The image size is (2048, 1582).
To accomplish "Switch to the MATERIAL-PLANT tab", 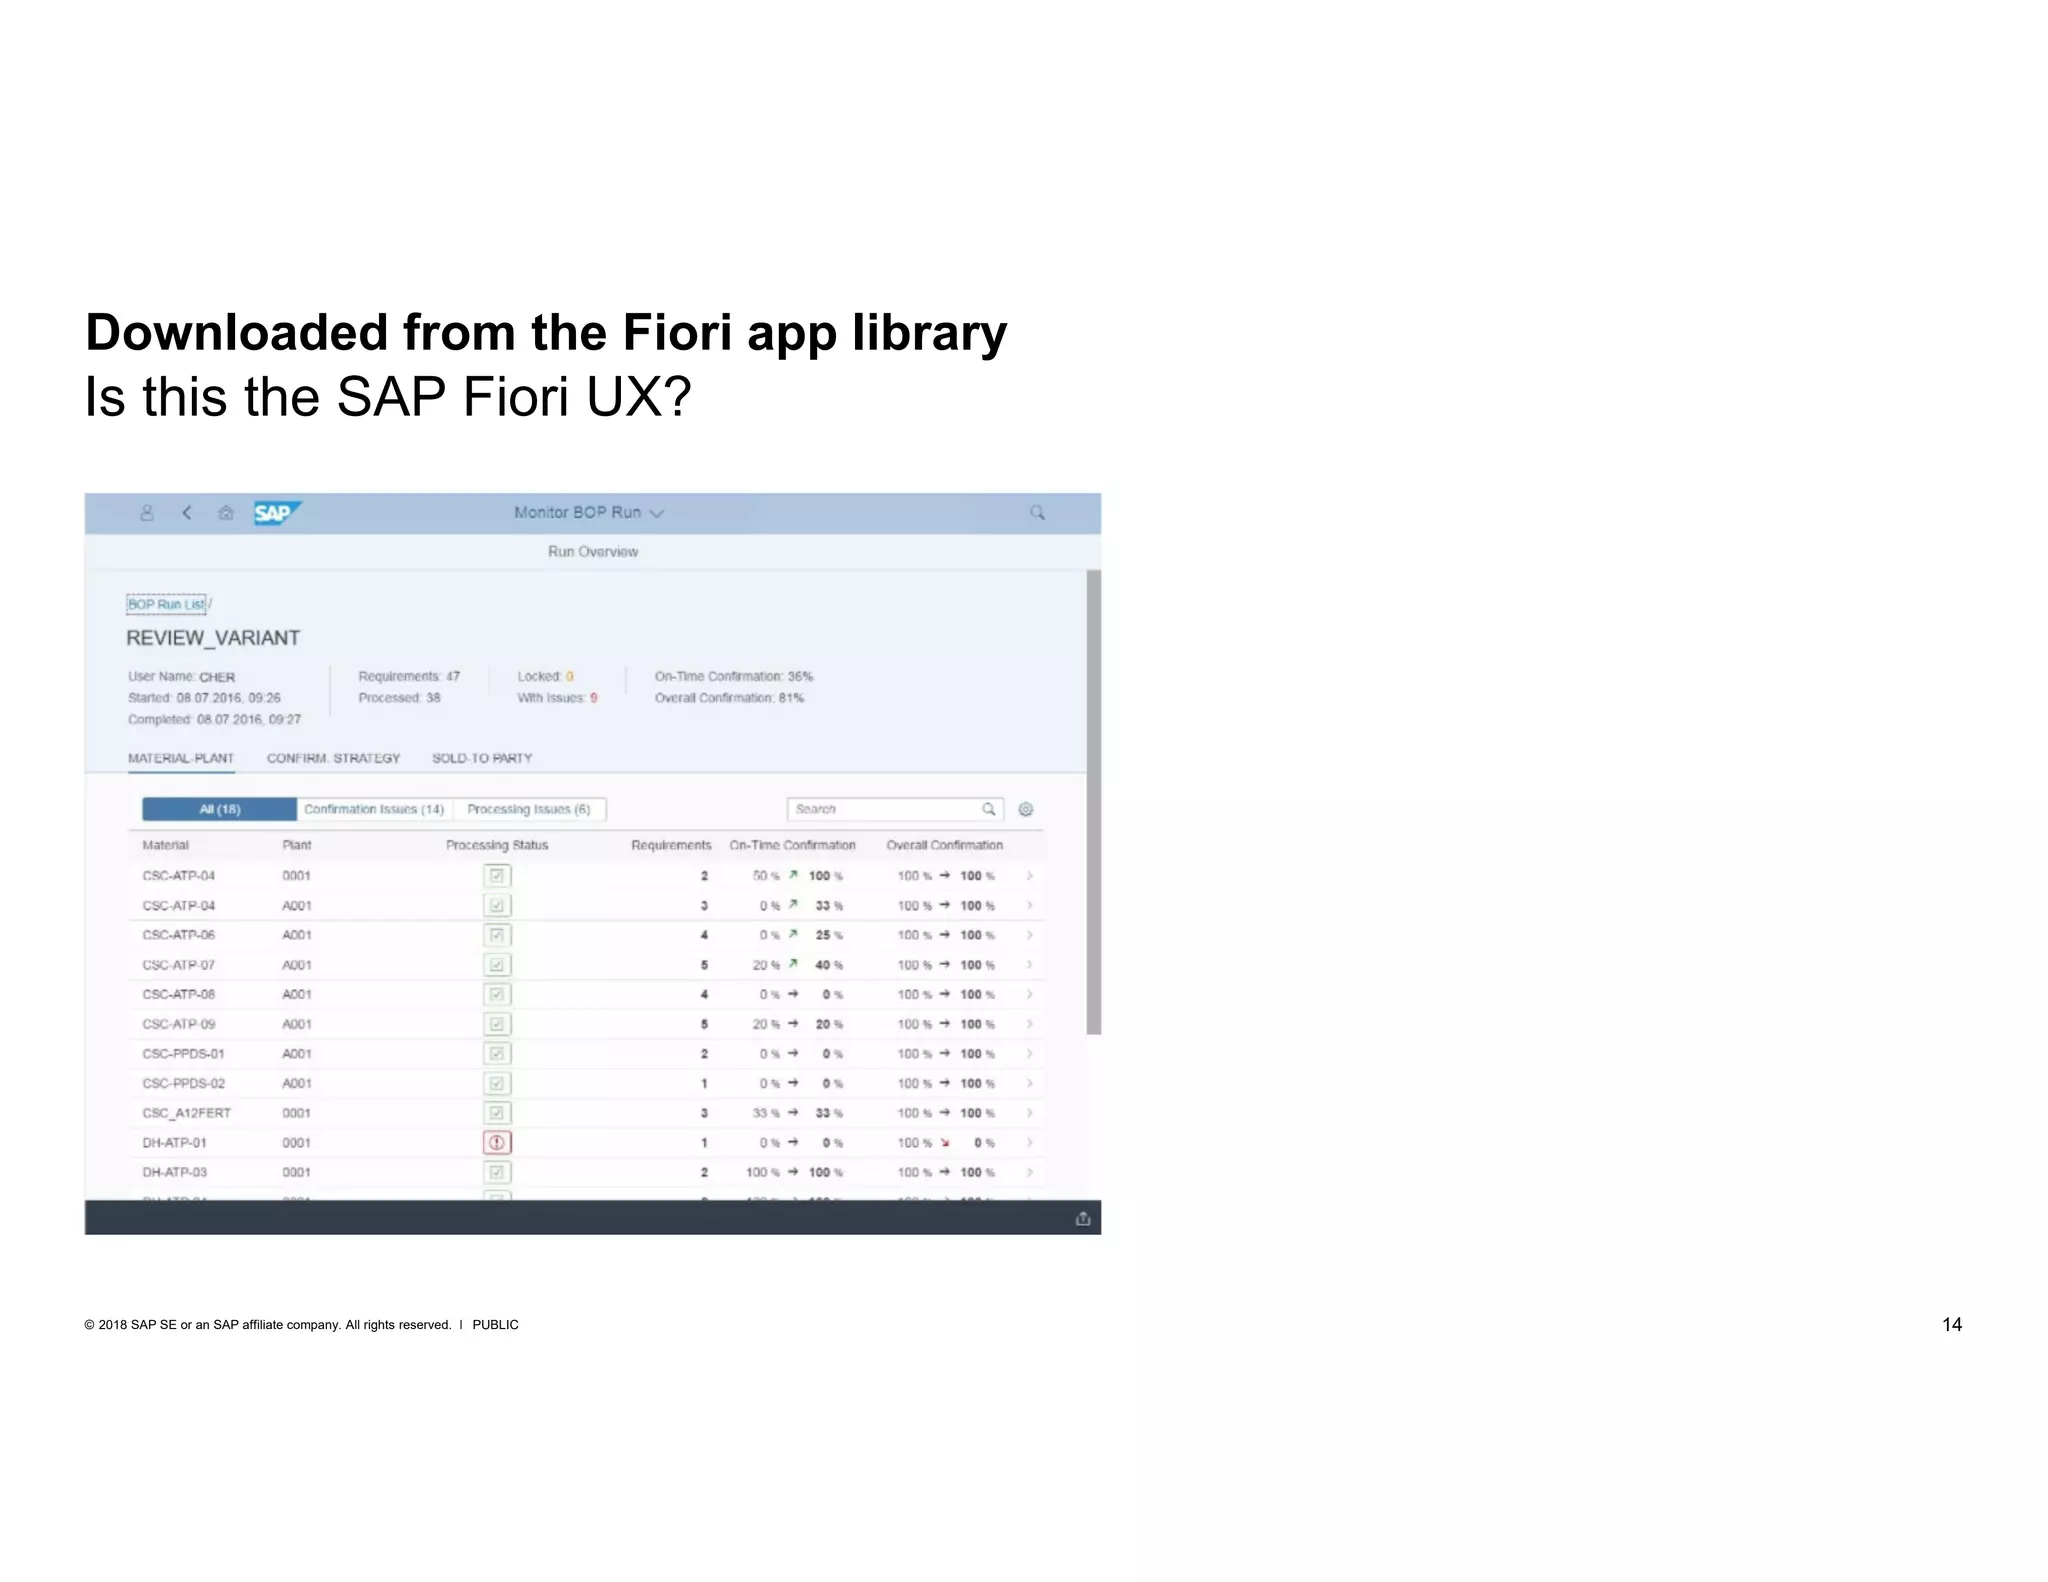I will (x=181, y=758).
